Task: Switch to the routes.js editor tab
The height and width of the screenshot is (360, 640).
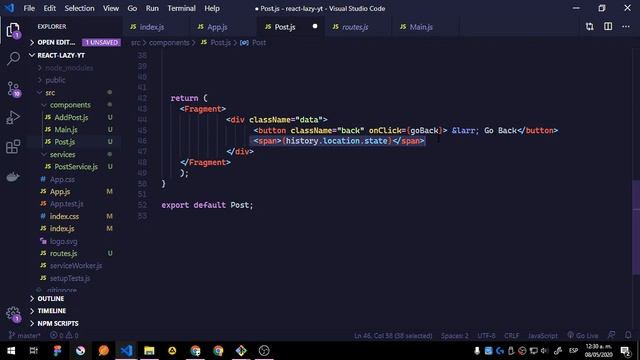Action: click(x=359, y=27)
